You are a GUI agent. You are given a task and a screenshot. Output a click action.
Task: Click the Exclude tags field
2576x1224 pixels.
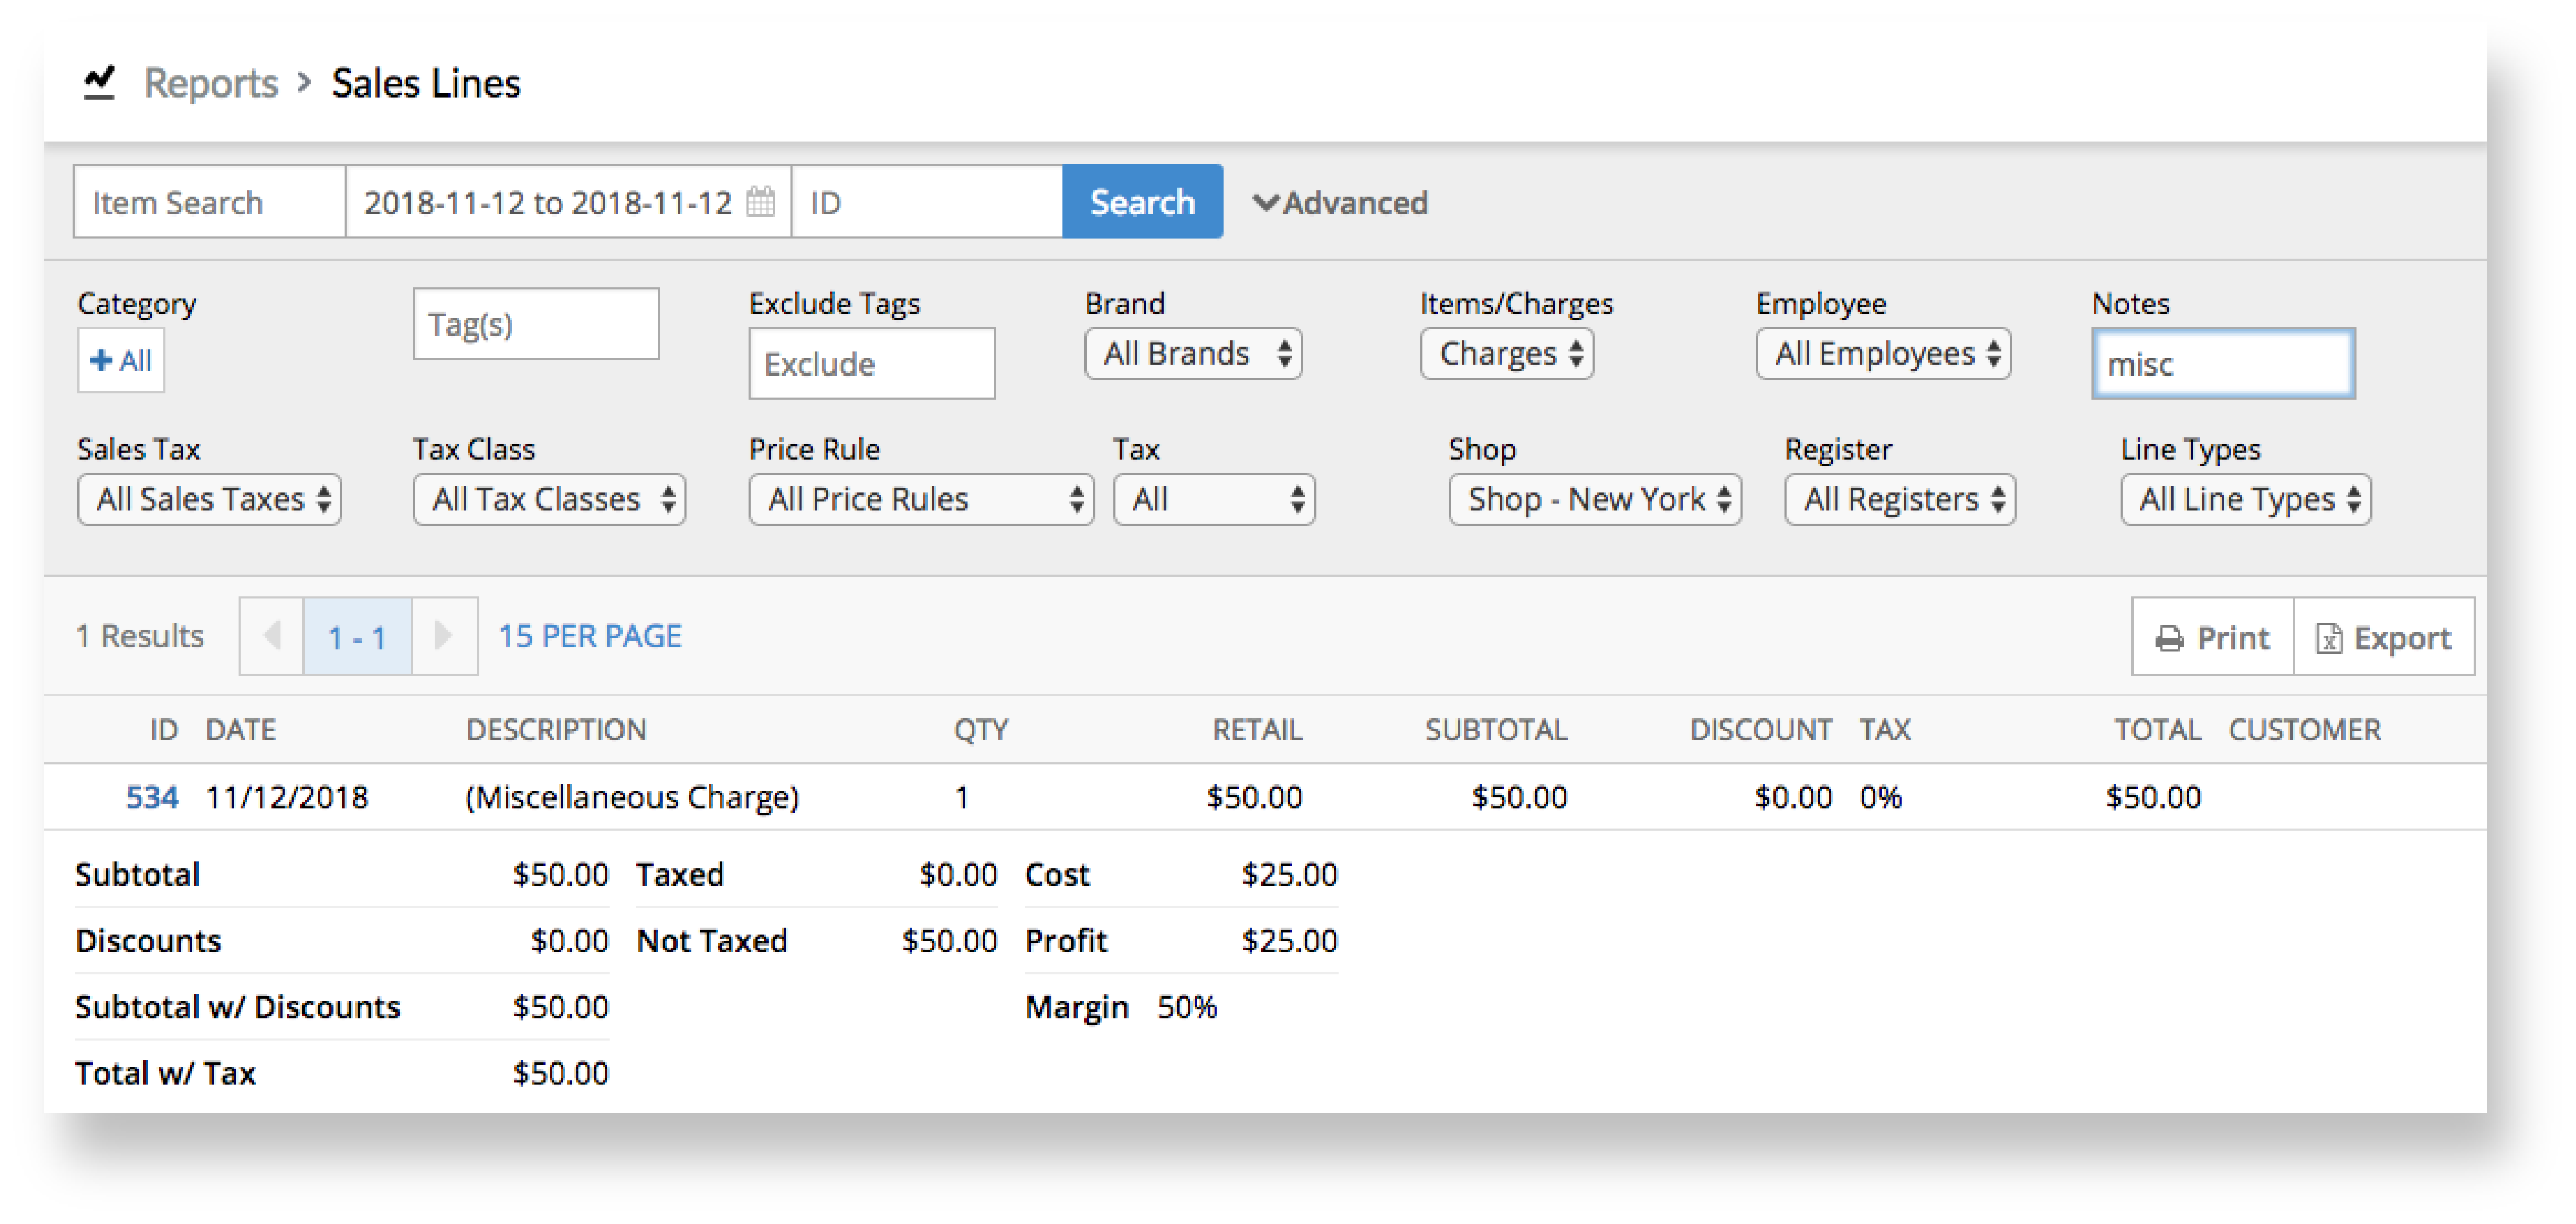[x=872, y=363]
